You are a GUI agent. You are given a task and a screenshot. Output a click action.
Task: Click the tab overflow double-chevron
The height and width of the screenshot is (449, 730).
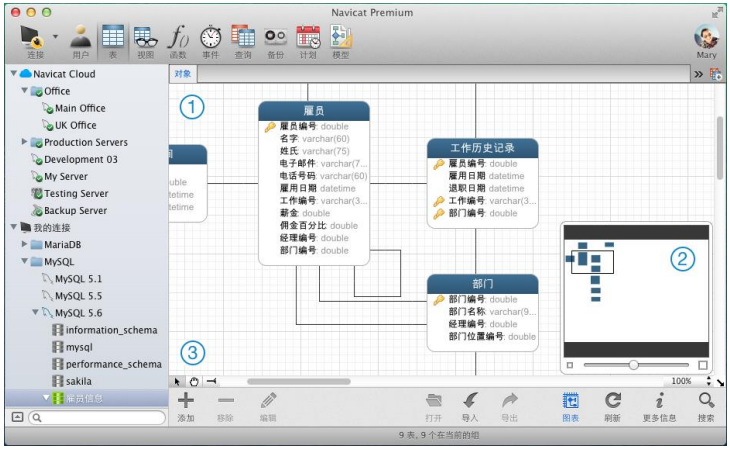[698, 75]
